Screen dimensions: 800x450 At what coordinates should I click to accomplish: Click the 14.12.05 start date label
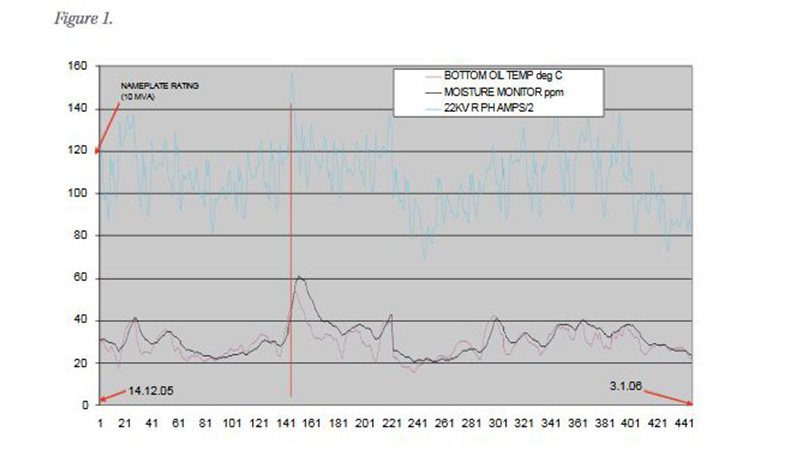(153, 390)
